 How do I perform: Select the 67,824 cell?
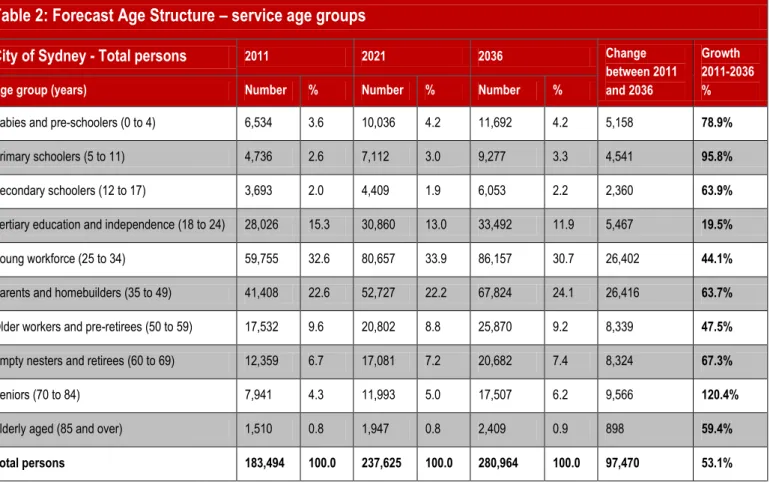tap(495, 293)
